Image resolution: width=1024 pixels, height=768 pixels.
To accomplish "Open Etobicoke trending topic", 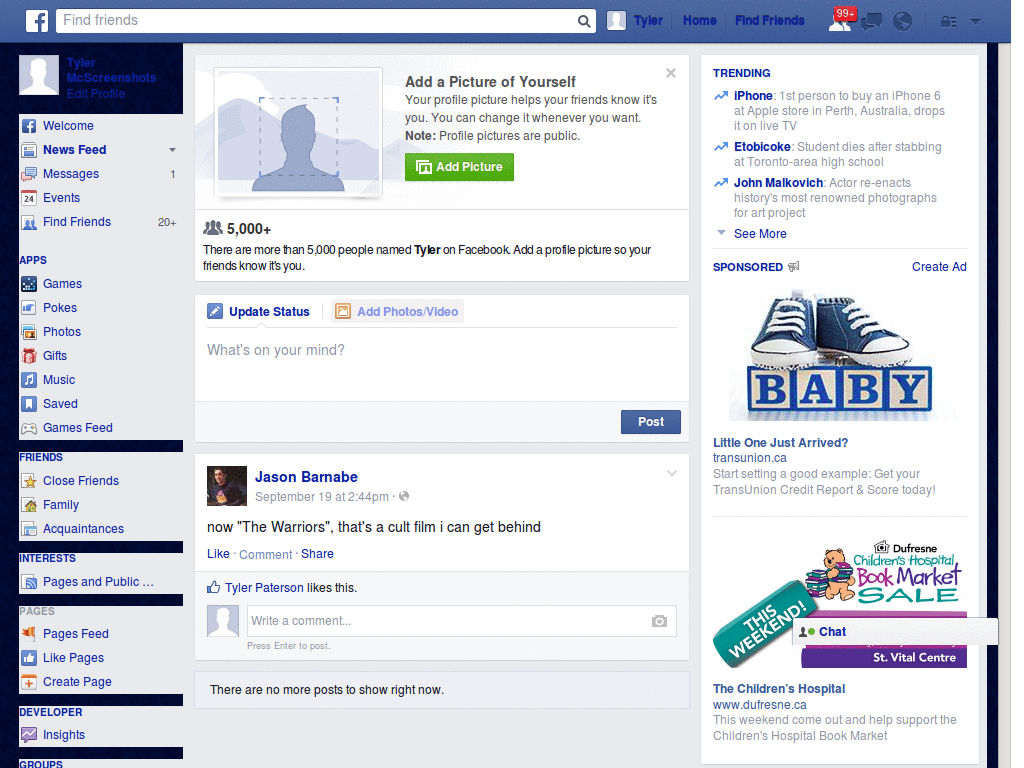I will click(762, 147).
